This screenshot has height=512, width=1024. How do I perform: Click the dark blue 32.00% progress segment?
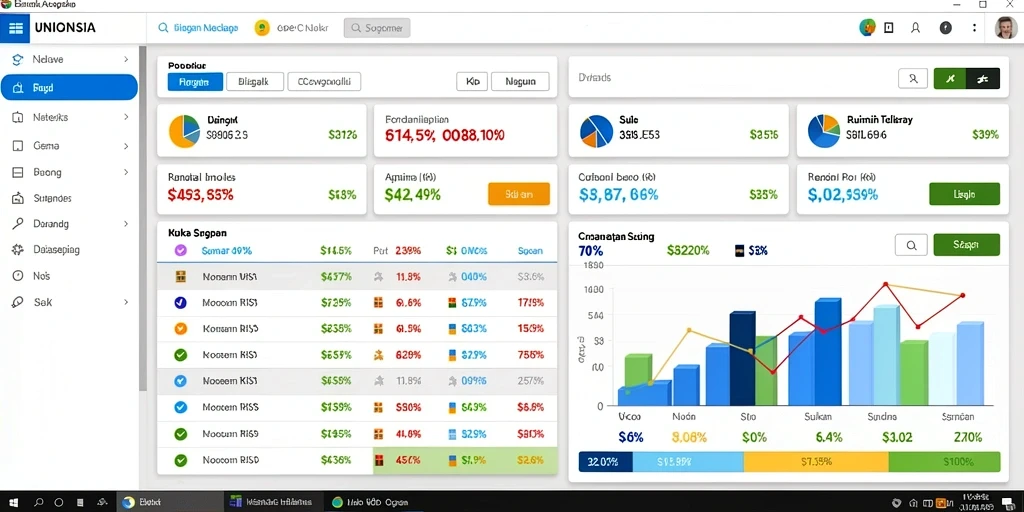(x=605, y=462)
